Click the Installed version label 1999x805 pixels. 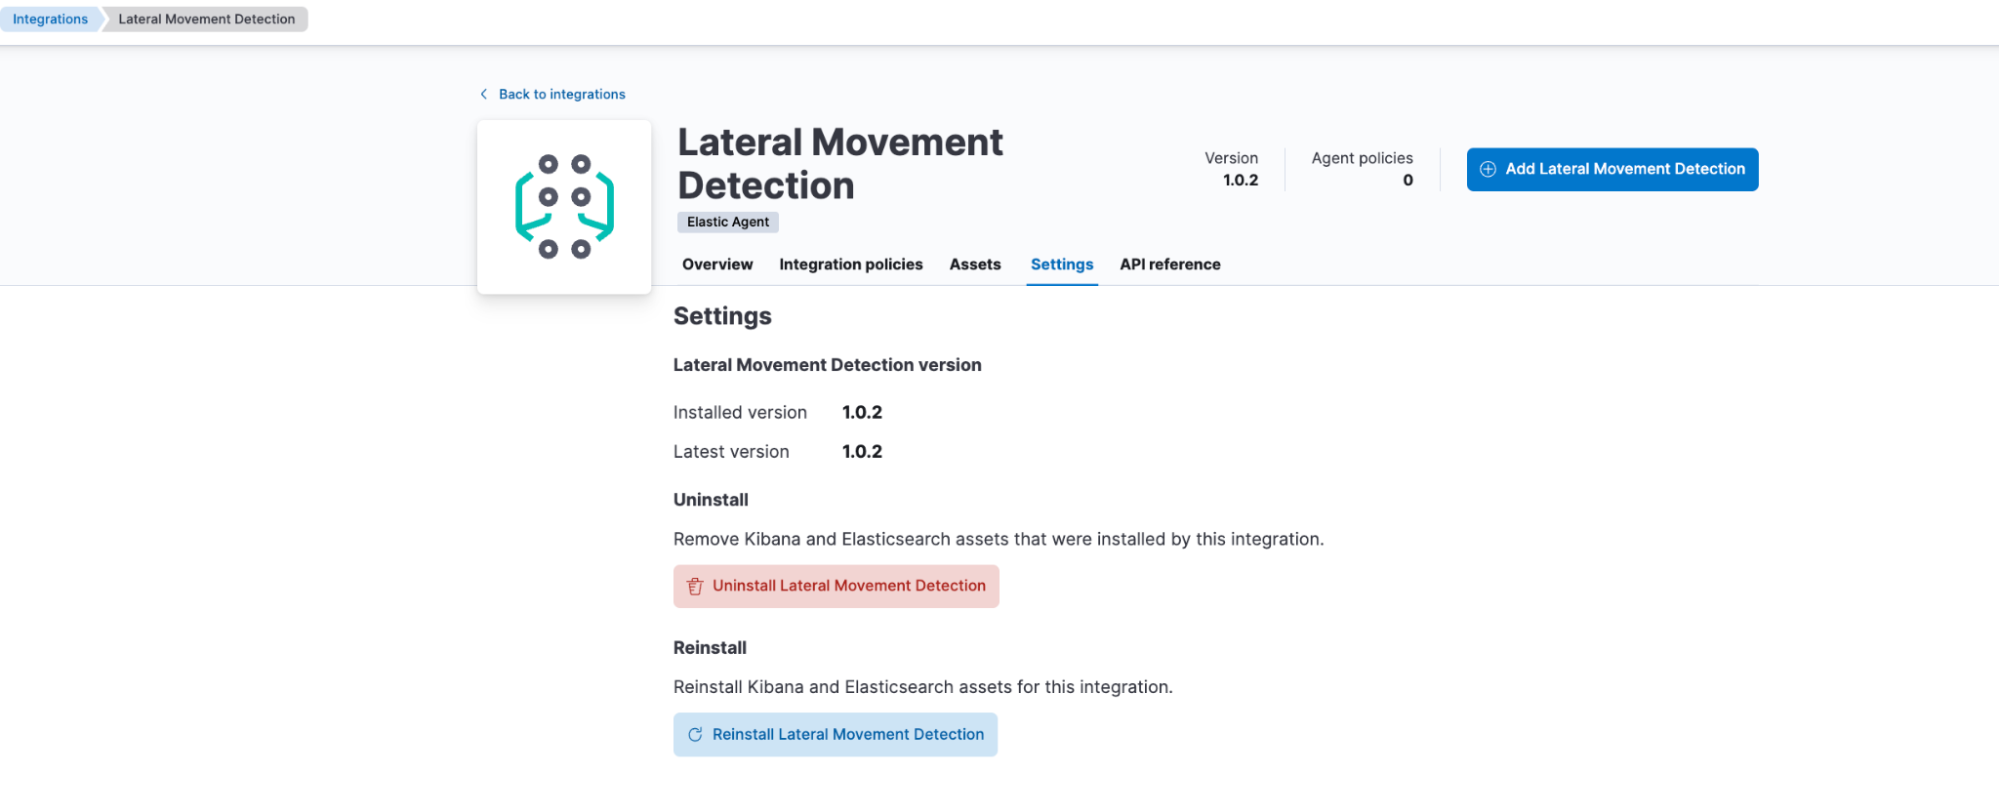(740, 412)
